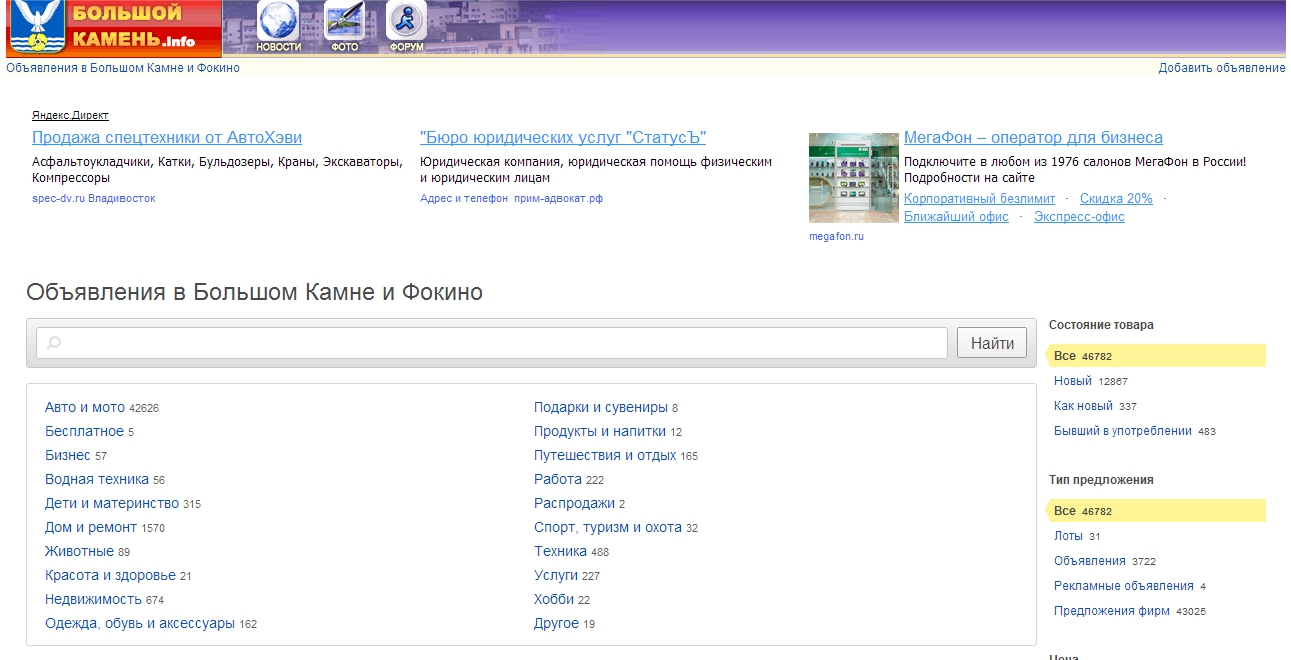Click the search text input field
This screenshot has height=660, width=1291.
pyautogui.click(x=492, y=343)
